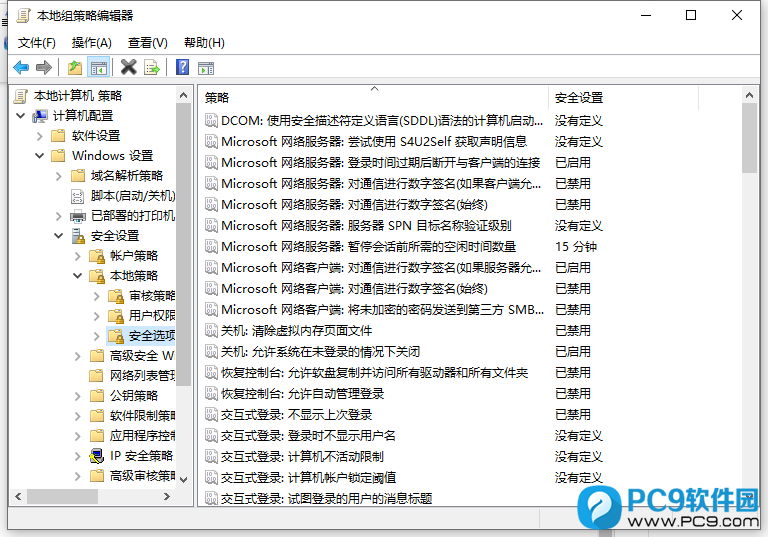Screen dimensions: 768x537
Task: Click the Forward arrow toolbar icon
Action: pyautogui.click(x=44, y=67)
